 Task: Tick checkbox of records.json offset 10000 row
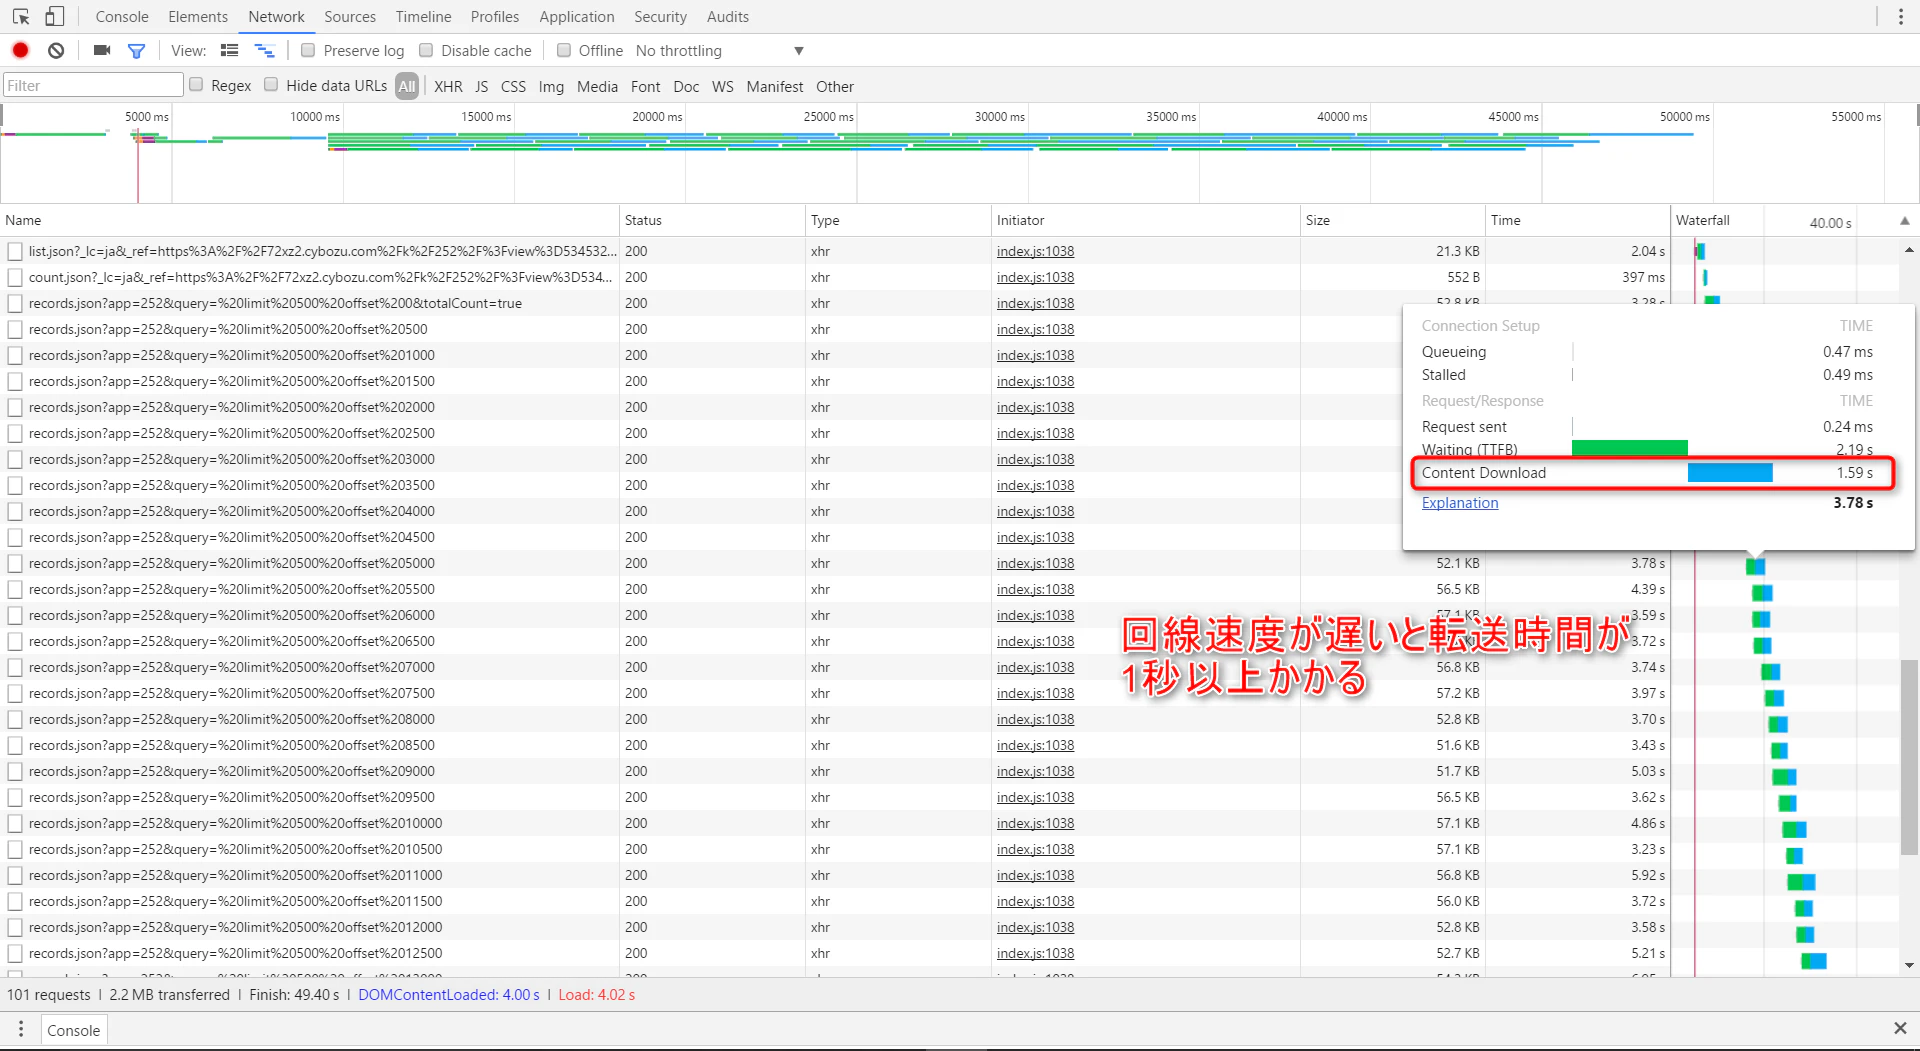(x=15, y=824)
